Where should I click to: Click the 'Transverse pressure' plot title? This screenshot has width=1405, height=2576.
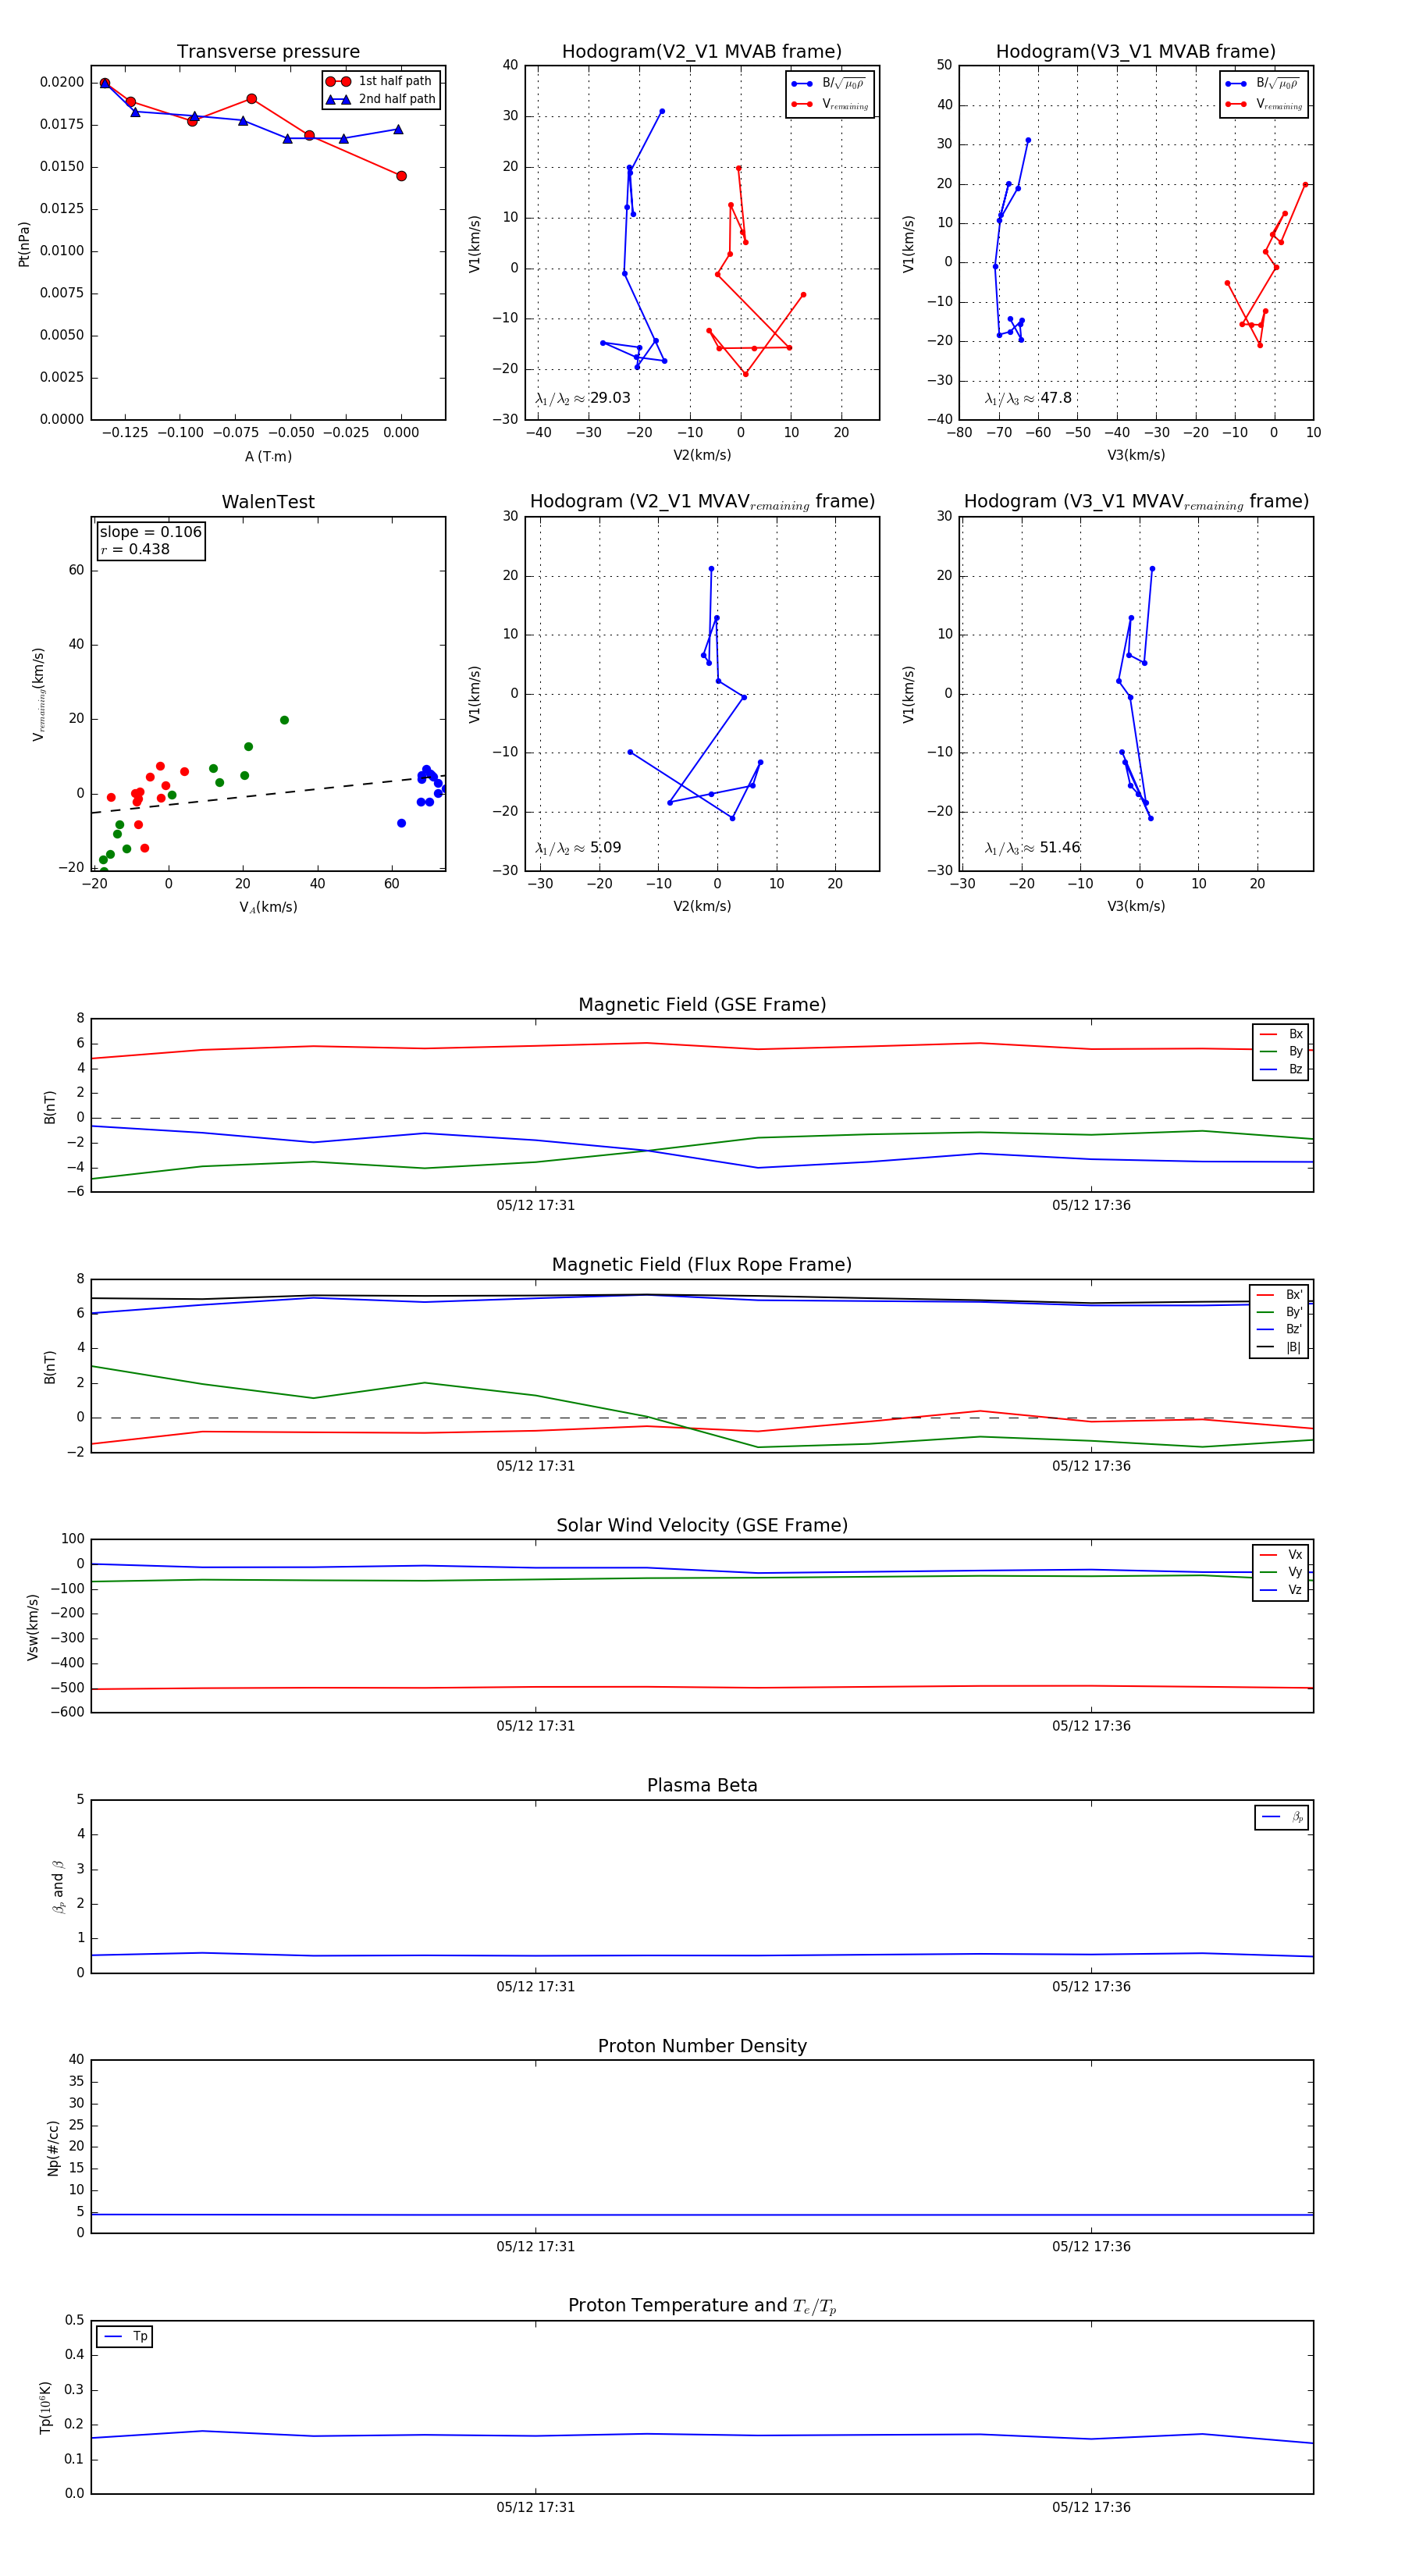pos(268,52)
